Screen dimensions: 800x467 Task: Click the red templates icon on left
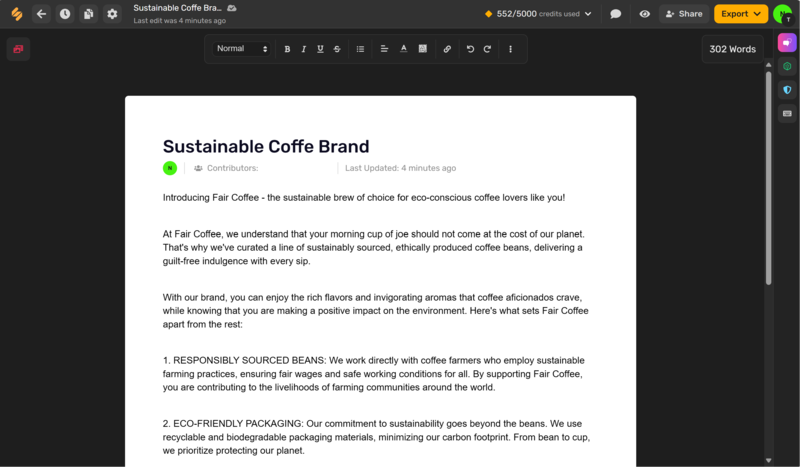coord(18,49)
